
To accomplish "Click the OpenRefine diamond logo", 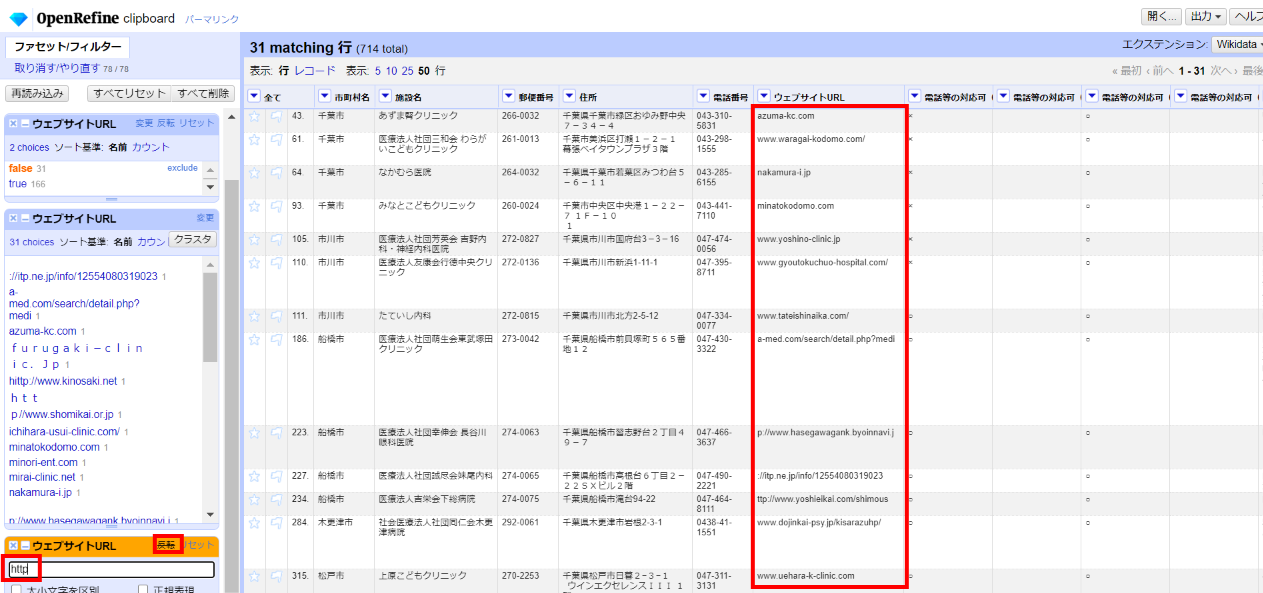I will (x=18, y=19).
